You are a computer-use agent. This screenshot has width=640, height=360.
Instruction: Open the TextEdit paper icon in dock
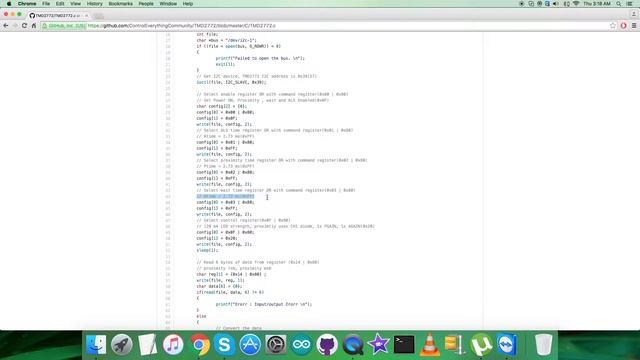click(147, 345)
